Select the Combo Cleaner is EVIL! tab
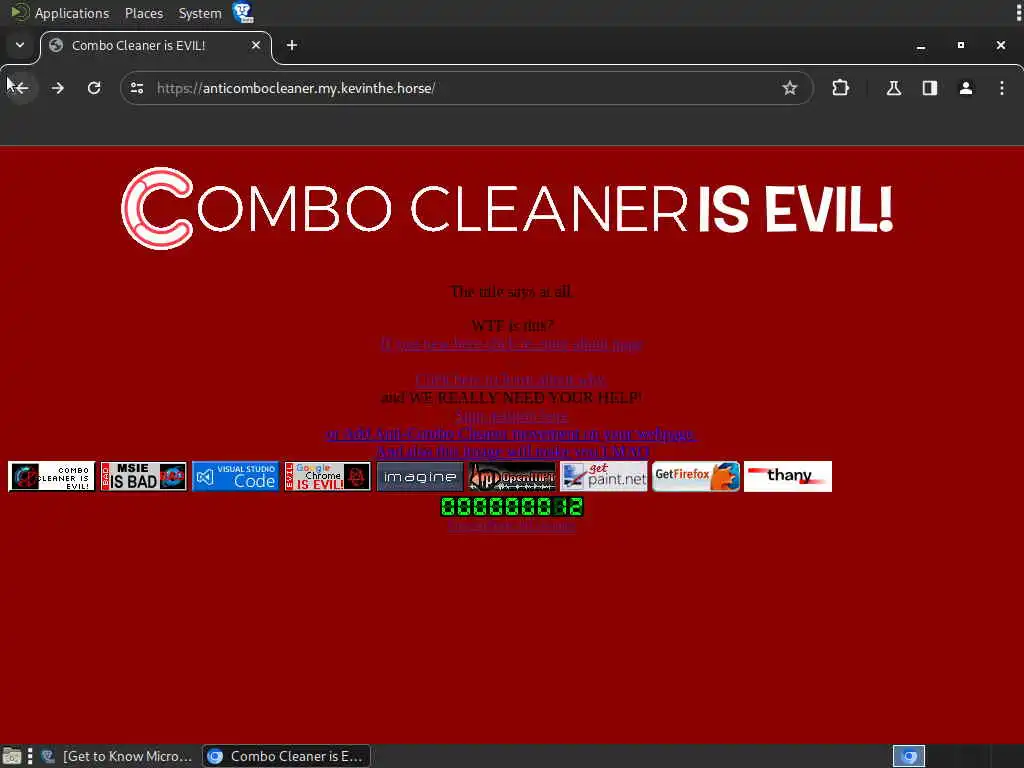 (x=156, y=46)
